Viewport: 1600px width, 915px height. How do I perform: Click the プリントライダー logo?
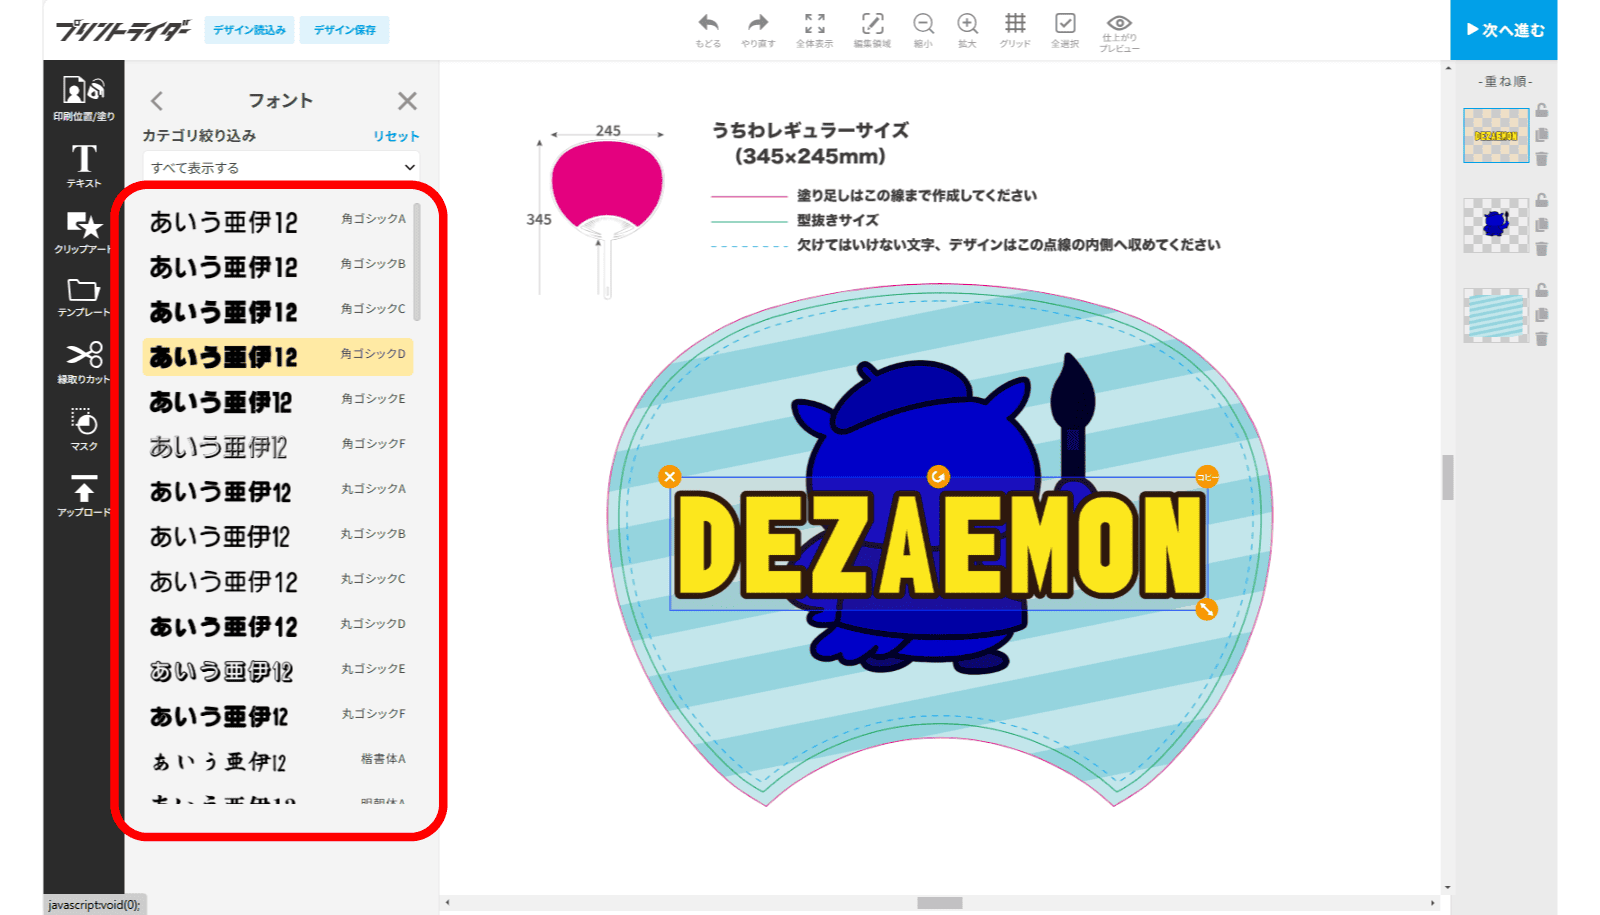click(123, 30)
